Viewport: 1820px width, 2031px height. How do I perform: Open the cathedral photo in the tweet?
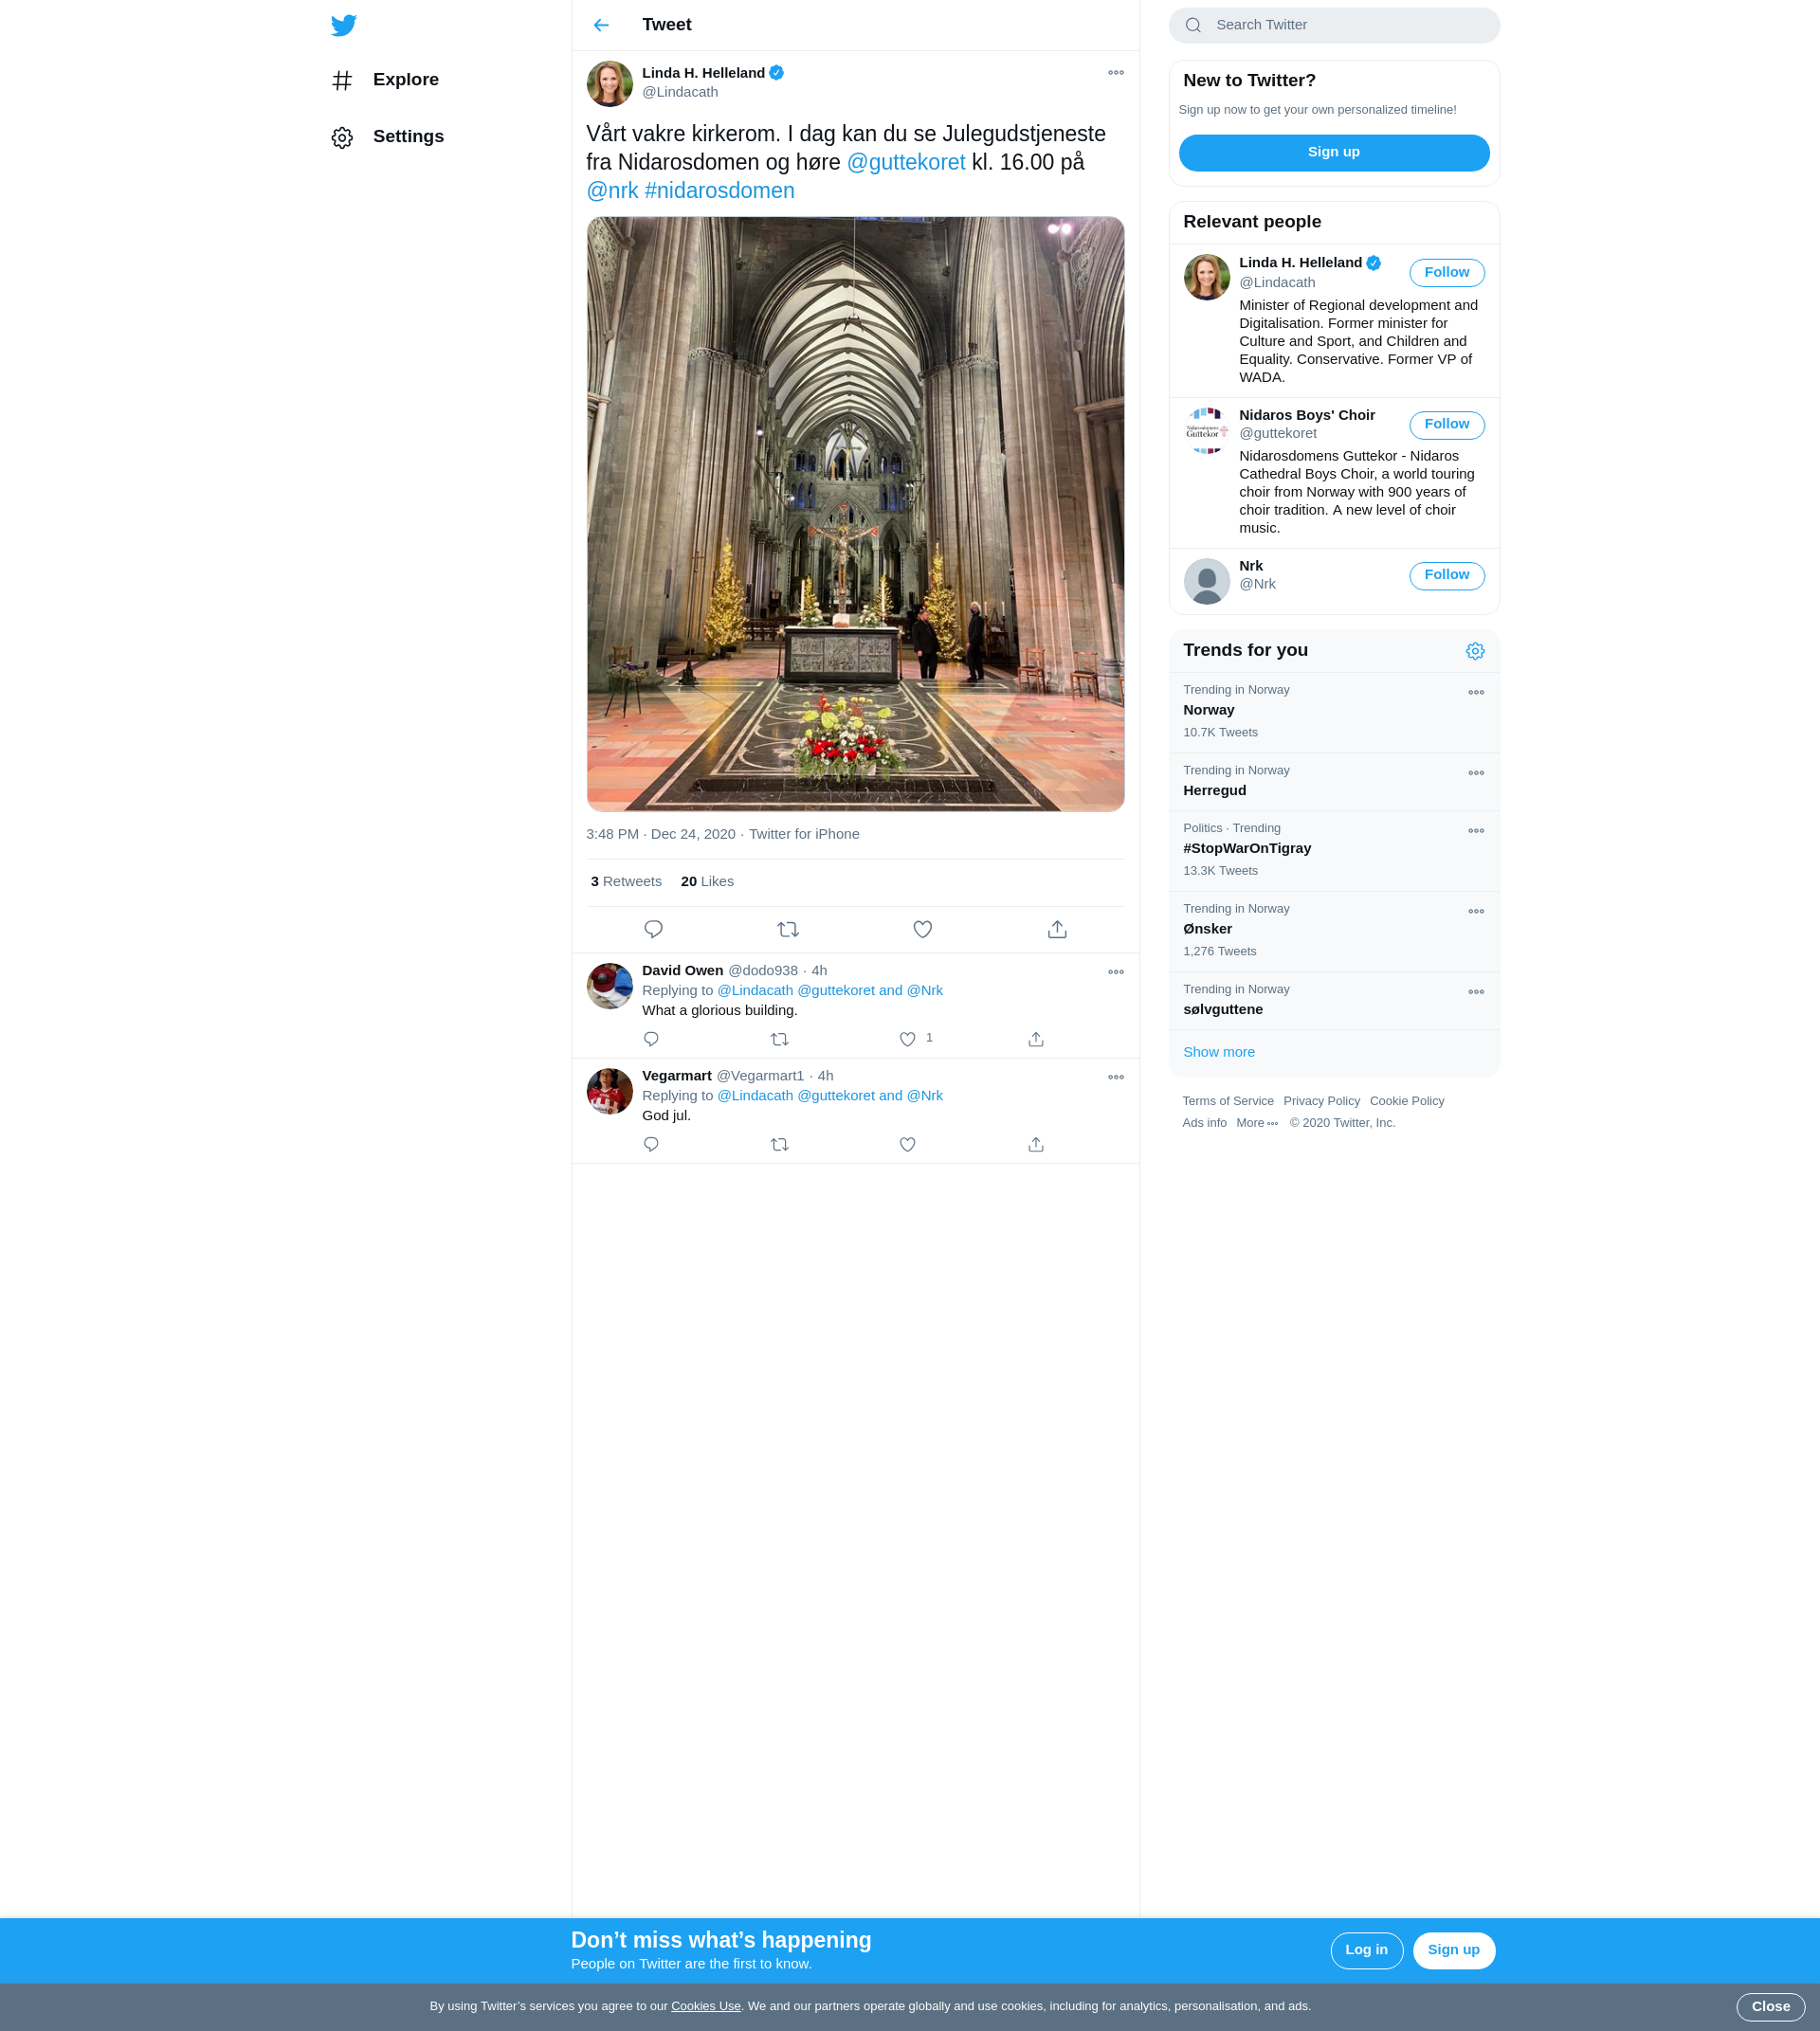pyautogui.click(x=855, y=513)
